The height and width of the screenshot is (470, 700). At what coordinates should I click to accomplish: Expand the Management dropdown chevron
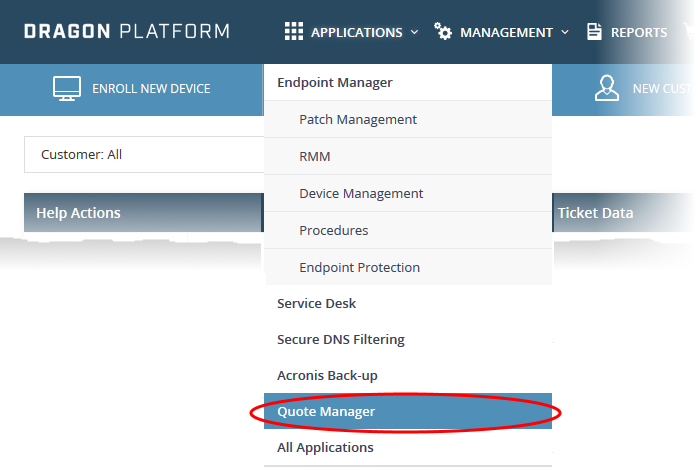pyautogui.click(x=565, y=32)
